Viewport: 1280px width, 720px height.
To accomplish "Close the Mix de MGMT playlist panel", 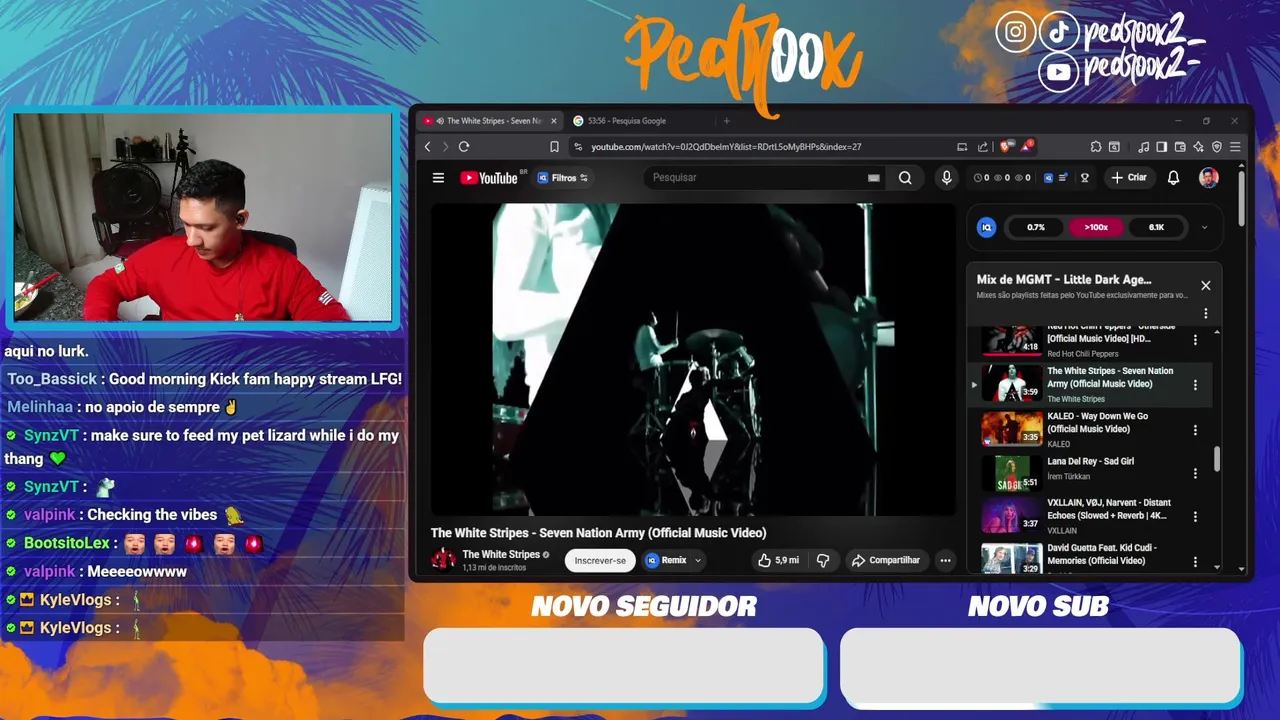I will click(1205, 285).
